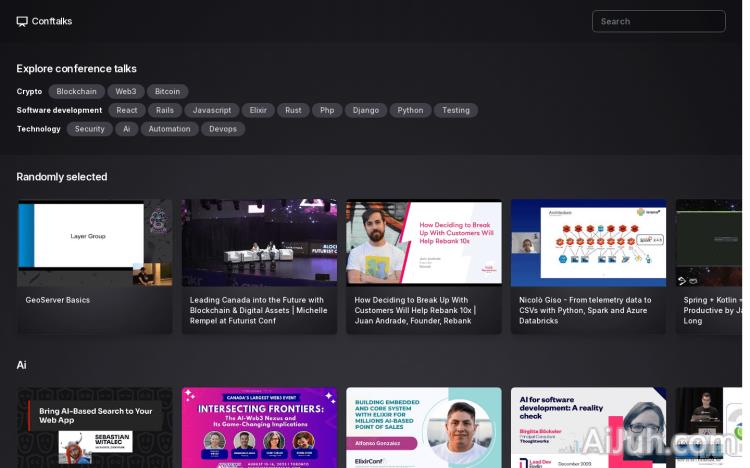The image size is (750, 468).
Task: Filter talks by Bitcoin tag
Action: [x=167, y=91]
